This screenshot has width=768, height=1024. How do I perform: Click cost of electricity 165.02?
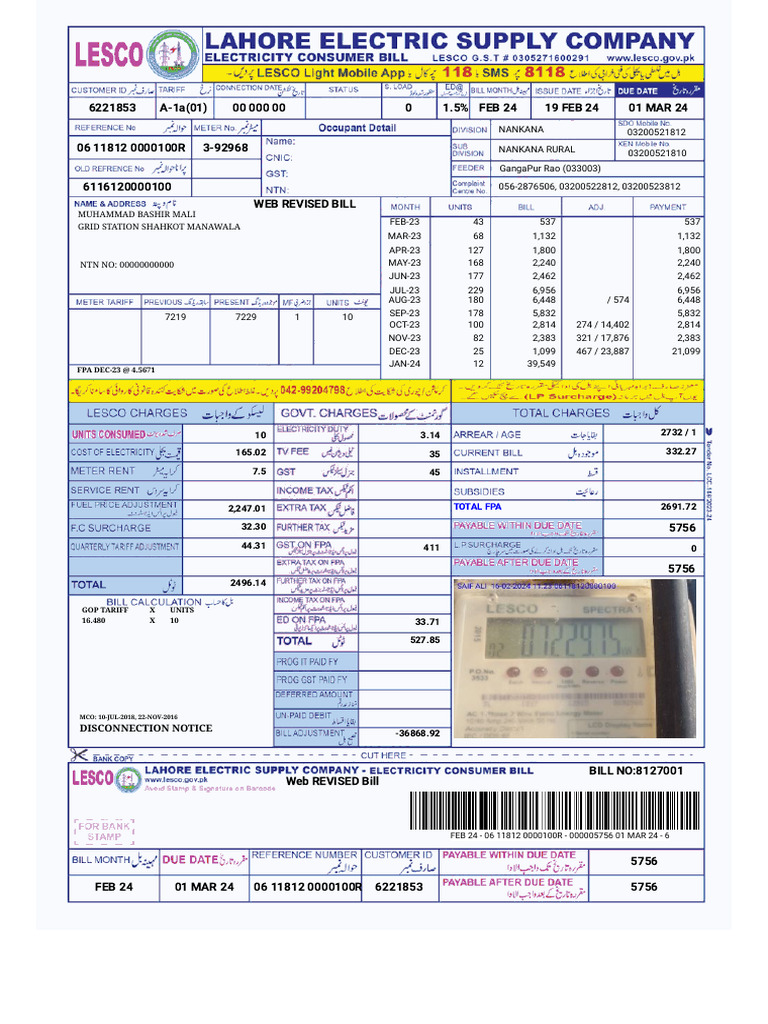tap(251, 452)
